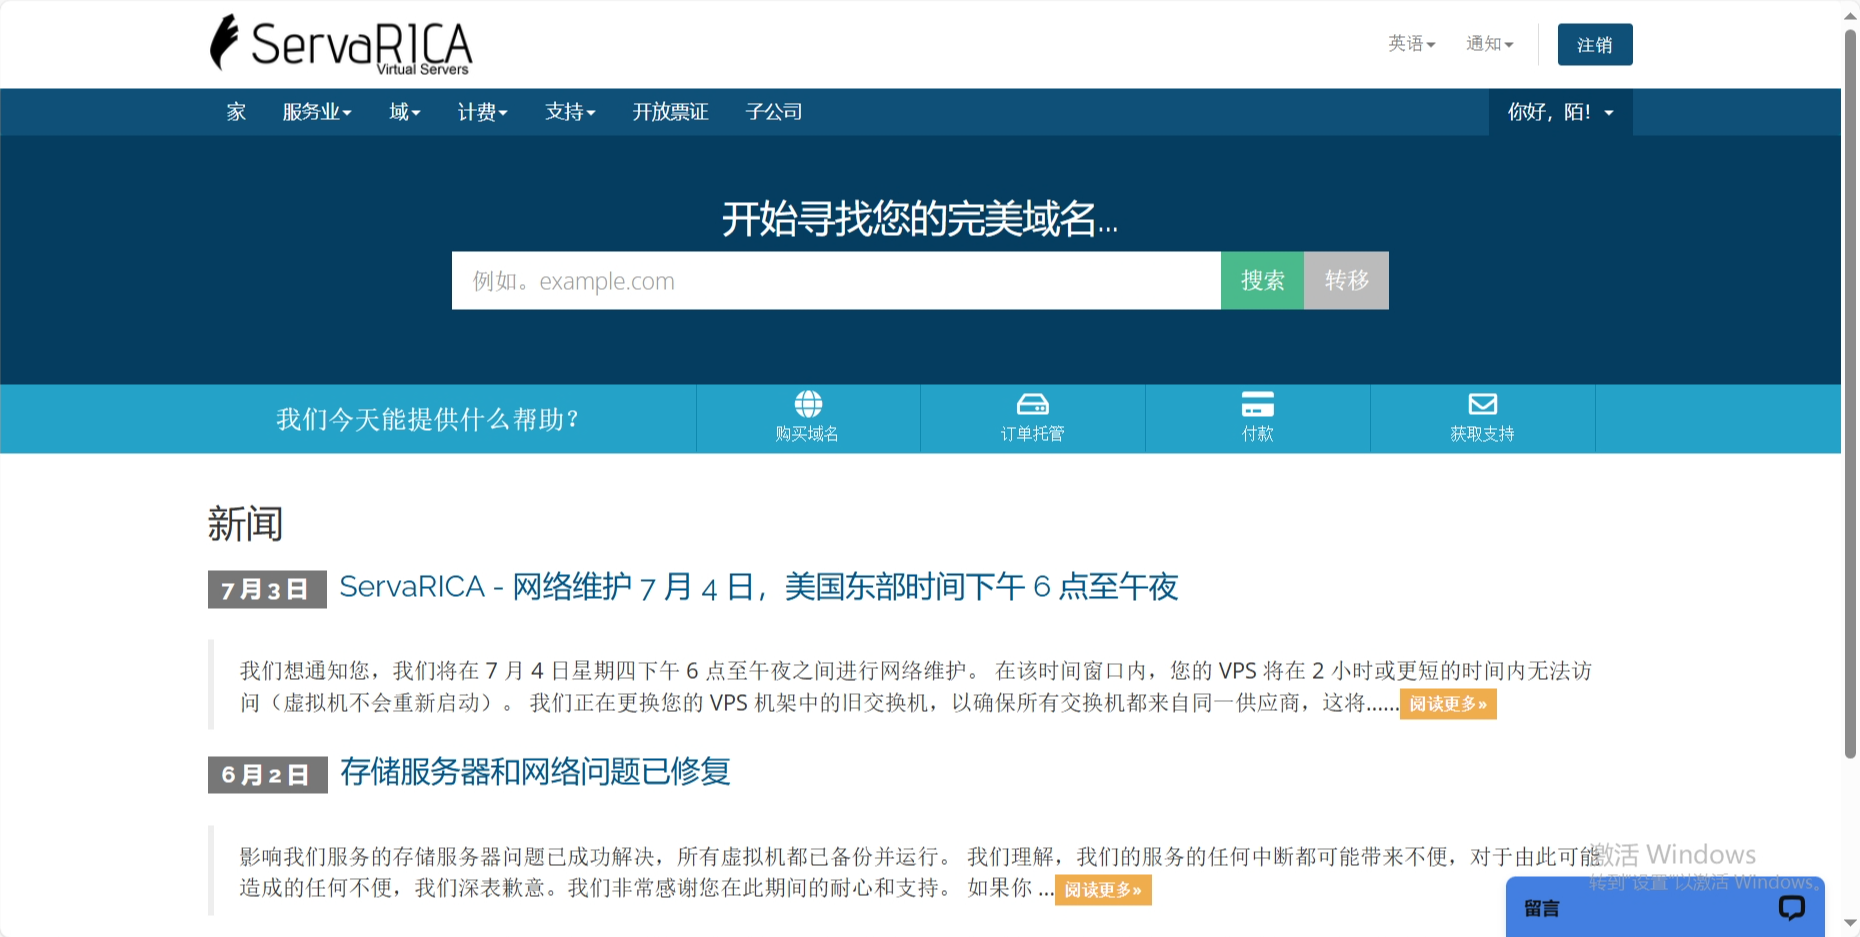Click the credit card icon for 付款

[x=1257, y=404]
